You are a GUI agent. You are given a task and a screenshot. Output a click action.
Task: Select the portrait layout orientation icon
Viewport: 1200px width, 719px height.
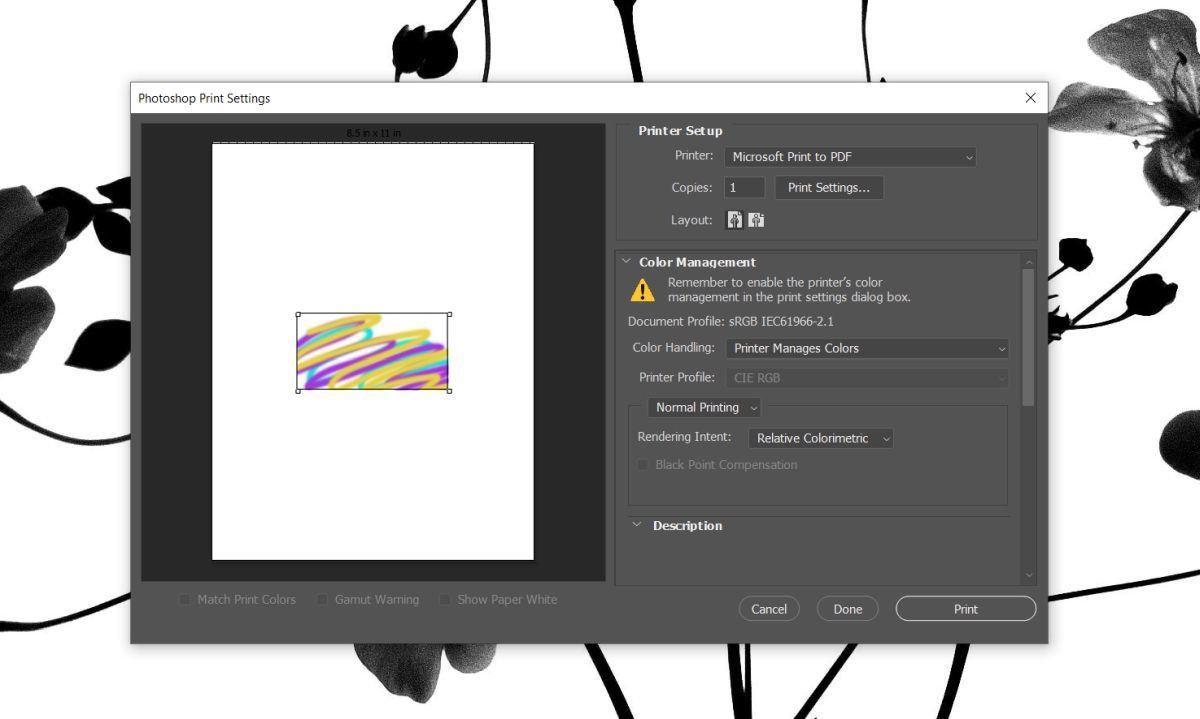point(735,219)
